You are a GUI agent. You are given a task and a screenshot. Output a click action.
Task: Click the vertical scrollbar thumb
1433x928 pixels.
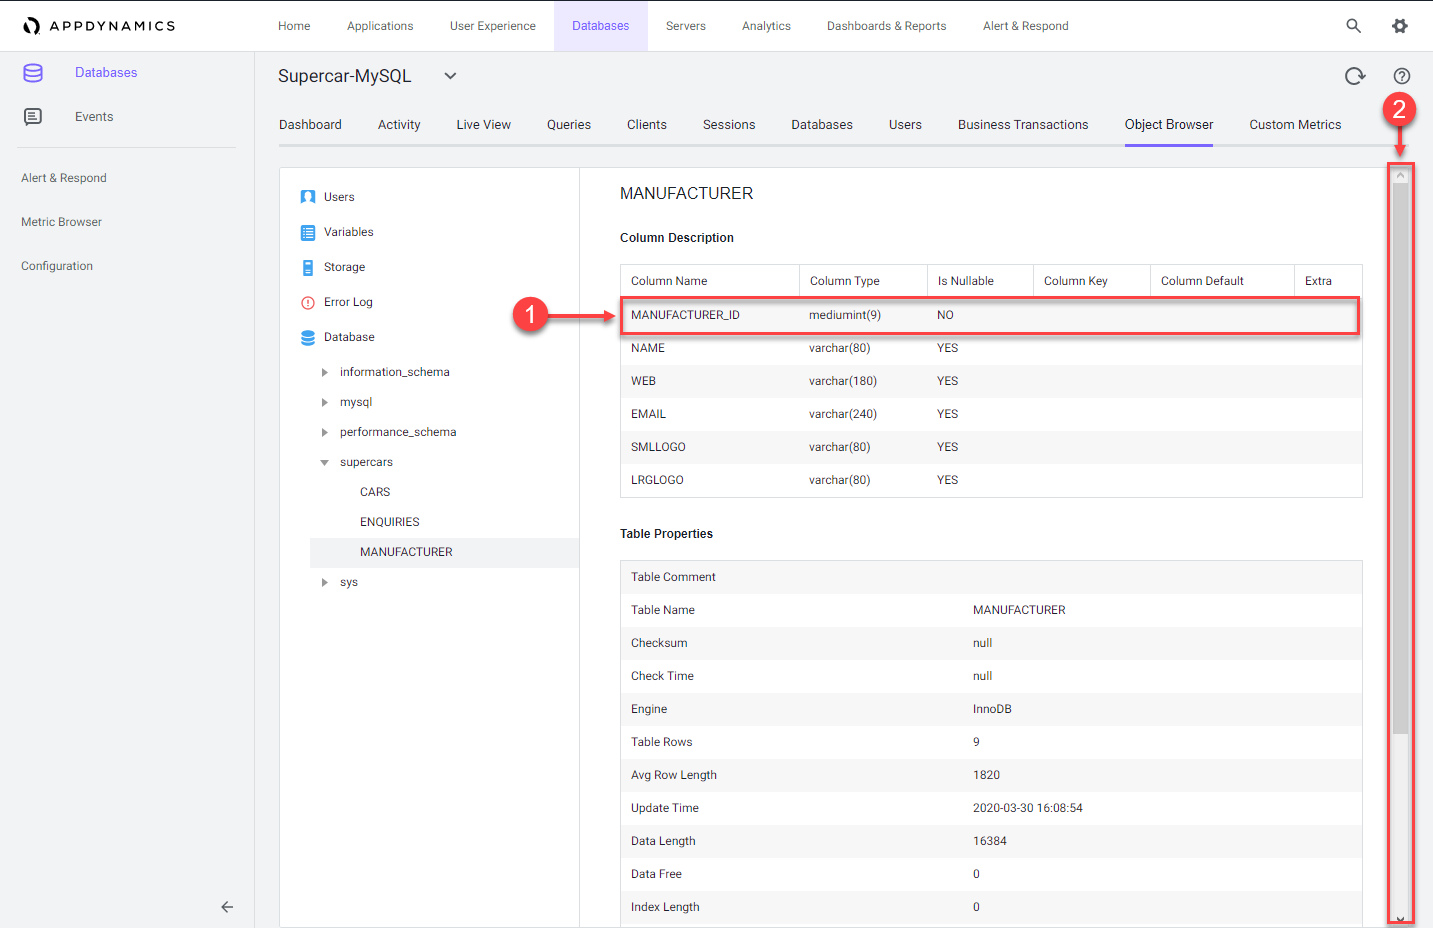pyautogui.click(x=1400, y=458)
